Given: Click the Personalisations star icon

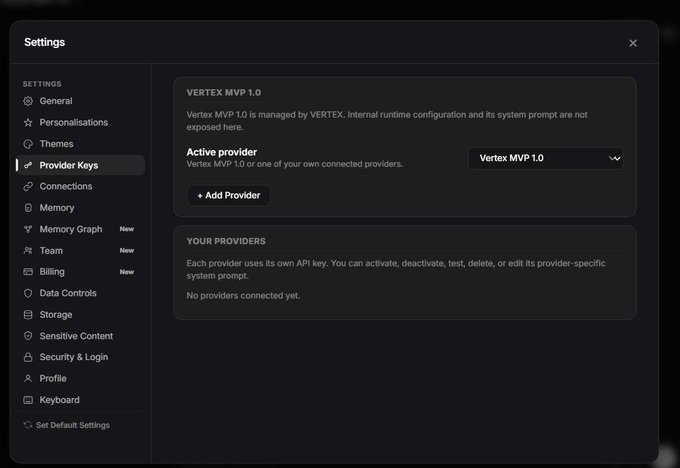Looking at the screenshot, I should coord(28,123).
